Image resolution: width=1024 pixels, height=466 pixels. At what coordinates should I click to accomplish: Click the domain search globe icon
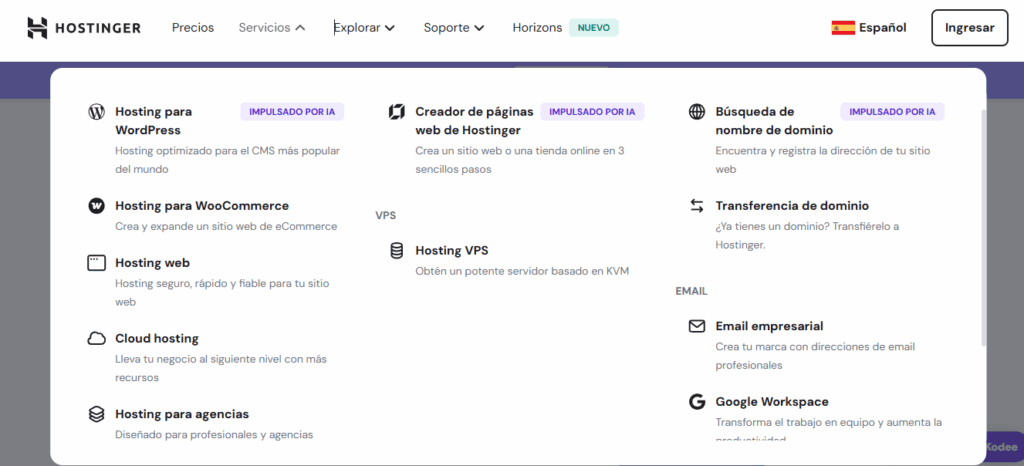[697, 112]
